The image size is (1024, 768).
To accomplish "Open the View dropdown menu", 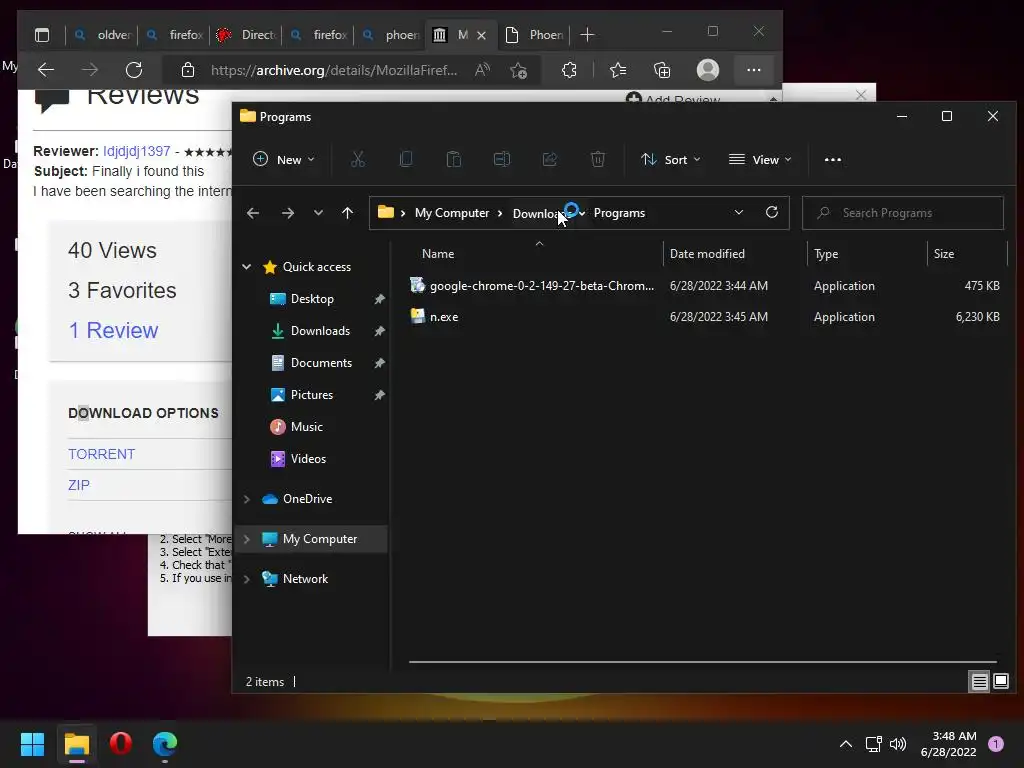I will (x=760, y=159).
